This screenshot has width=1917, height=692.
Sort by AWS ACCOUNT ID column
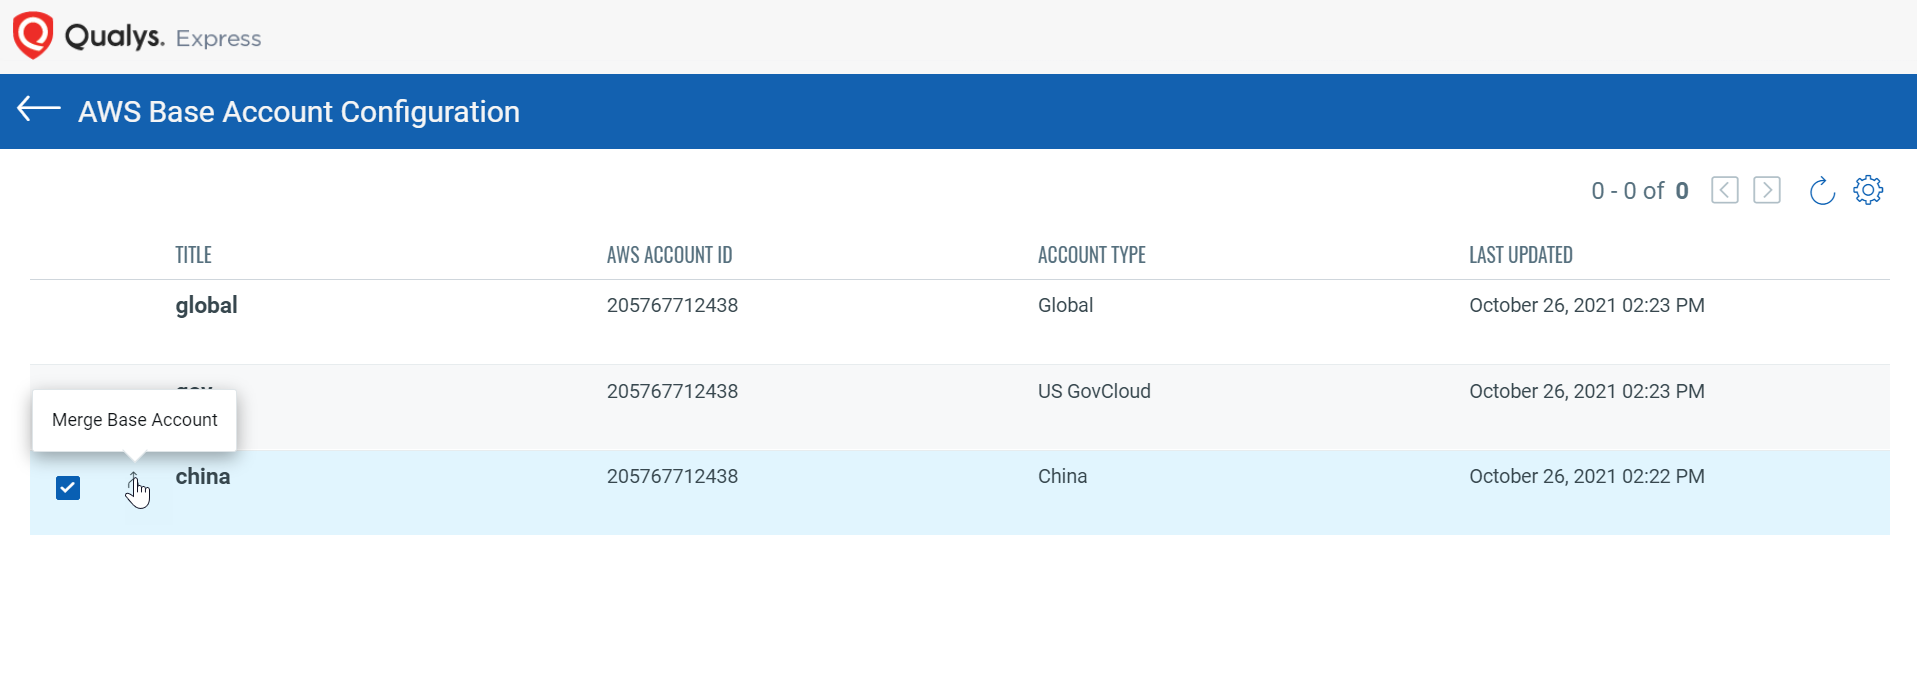(x=669, y=255)
